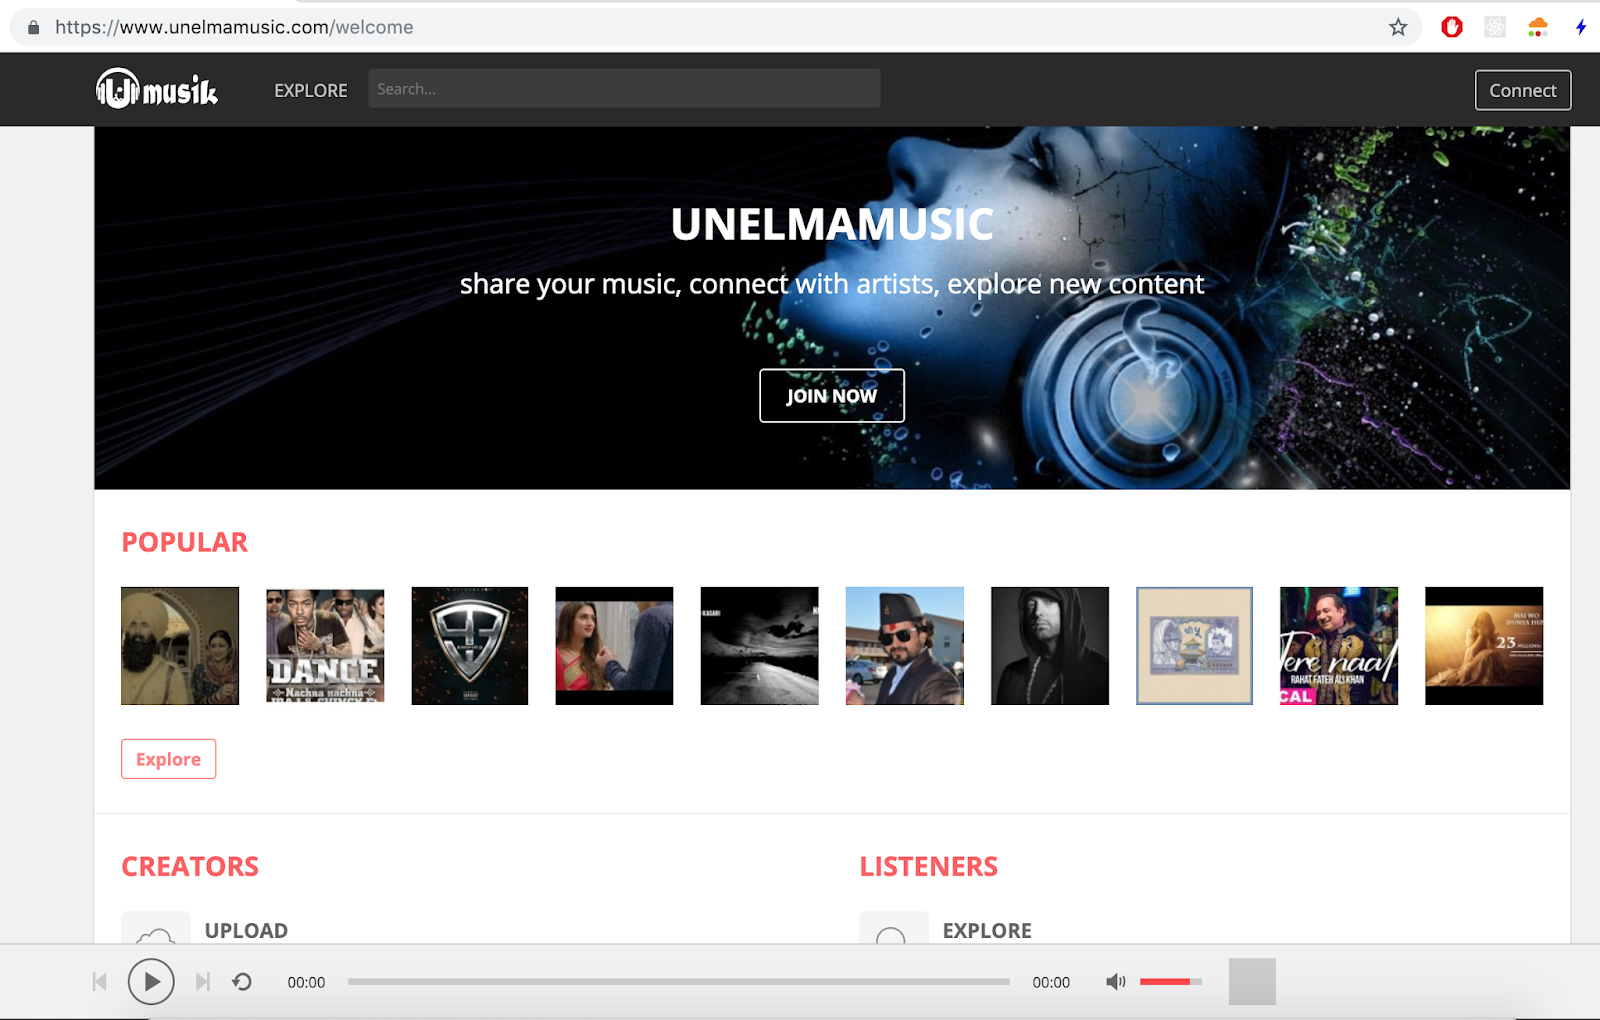Click the elapsed time 00:00 left of the seek bar

[306, 982]
